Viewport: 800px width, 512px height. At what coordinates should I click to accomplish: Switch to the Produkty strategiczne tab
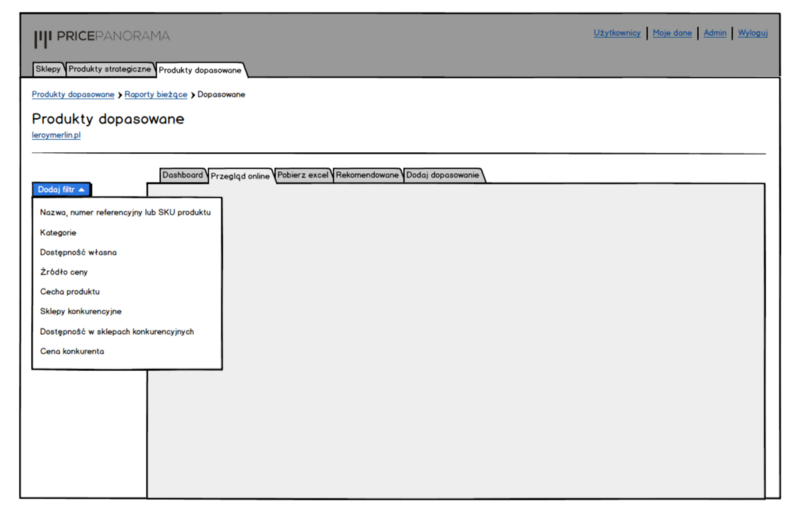point(110,69)
